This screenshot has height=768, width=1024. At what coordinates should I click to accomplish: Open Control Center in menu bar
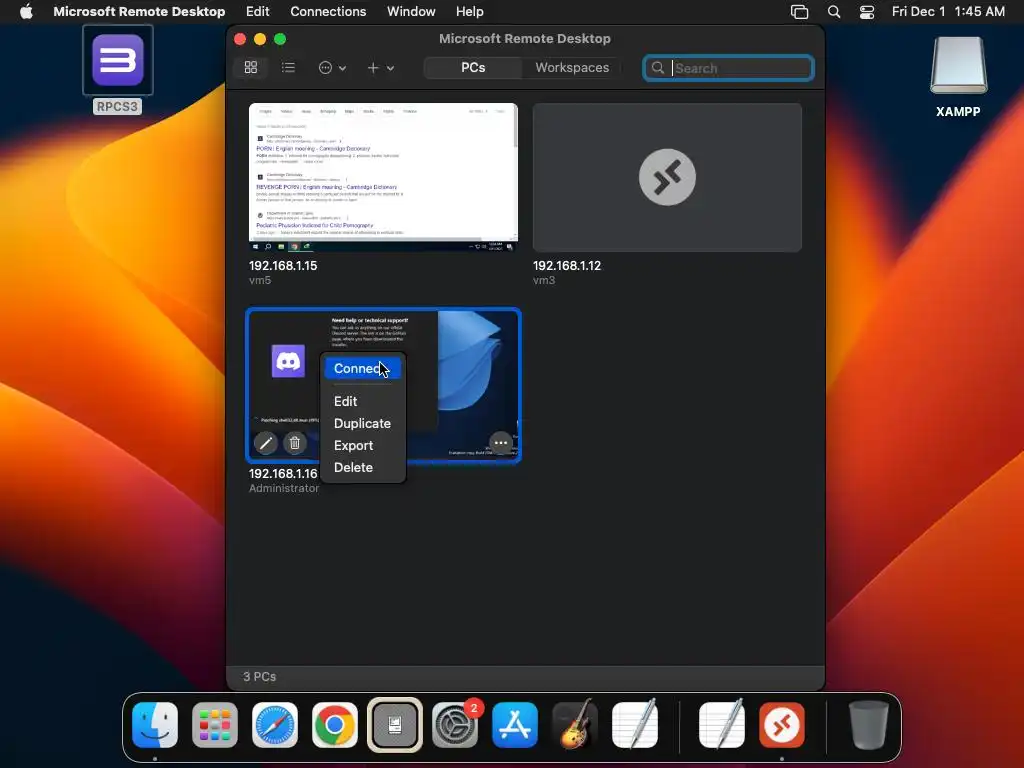[867, 12]
